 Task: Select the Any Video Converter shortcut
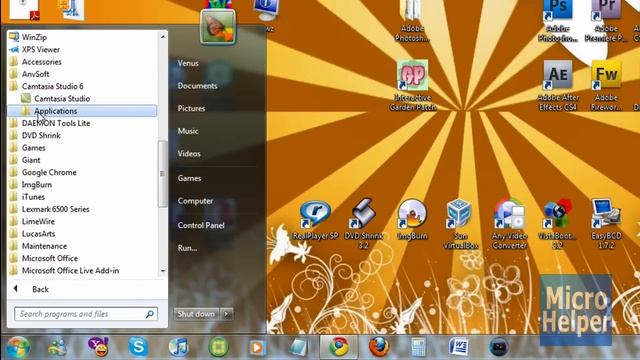509,224
